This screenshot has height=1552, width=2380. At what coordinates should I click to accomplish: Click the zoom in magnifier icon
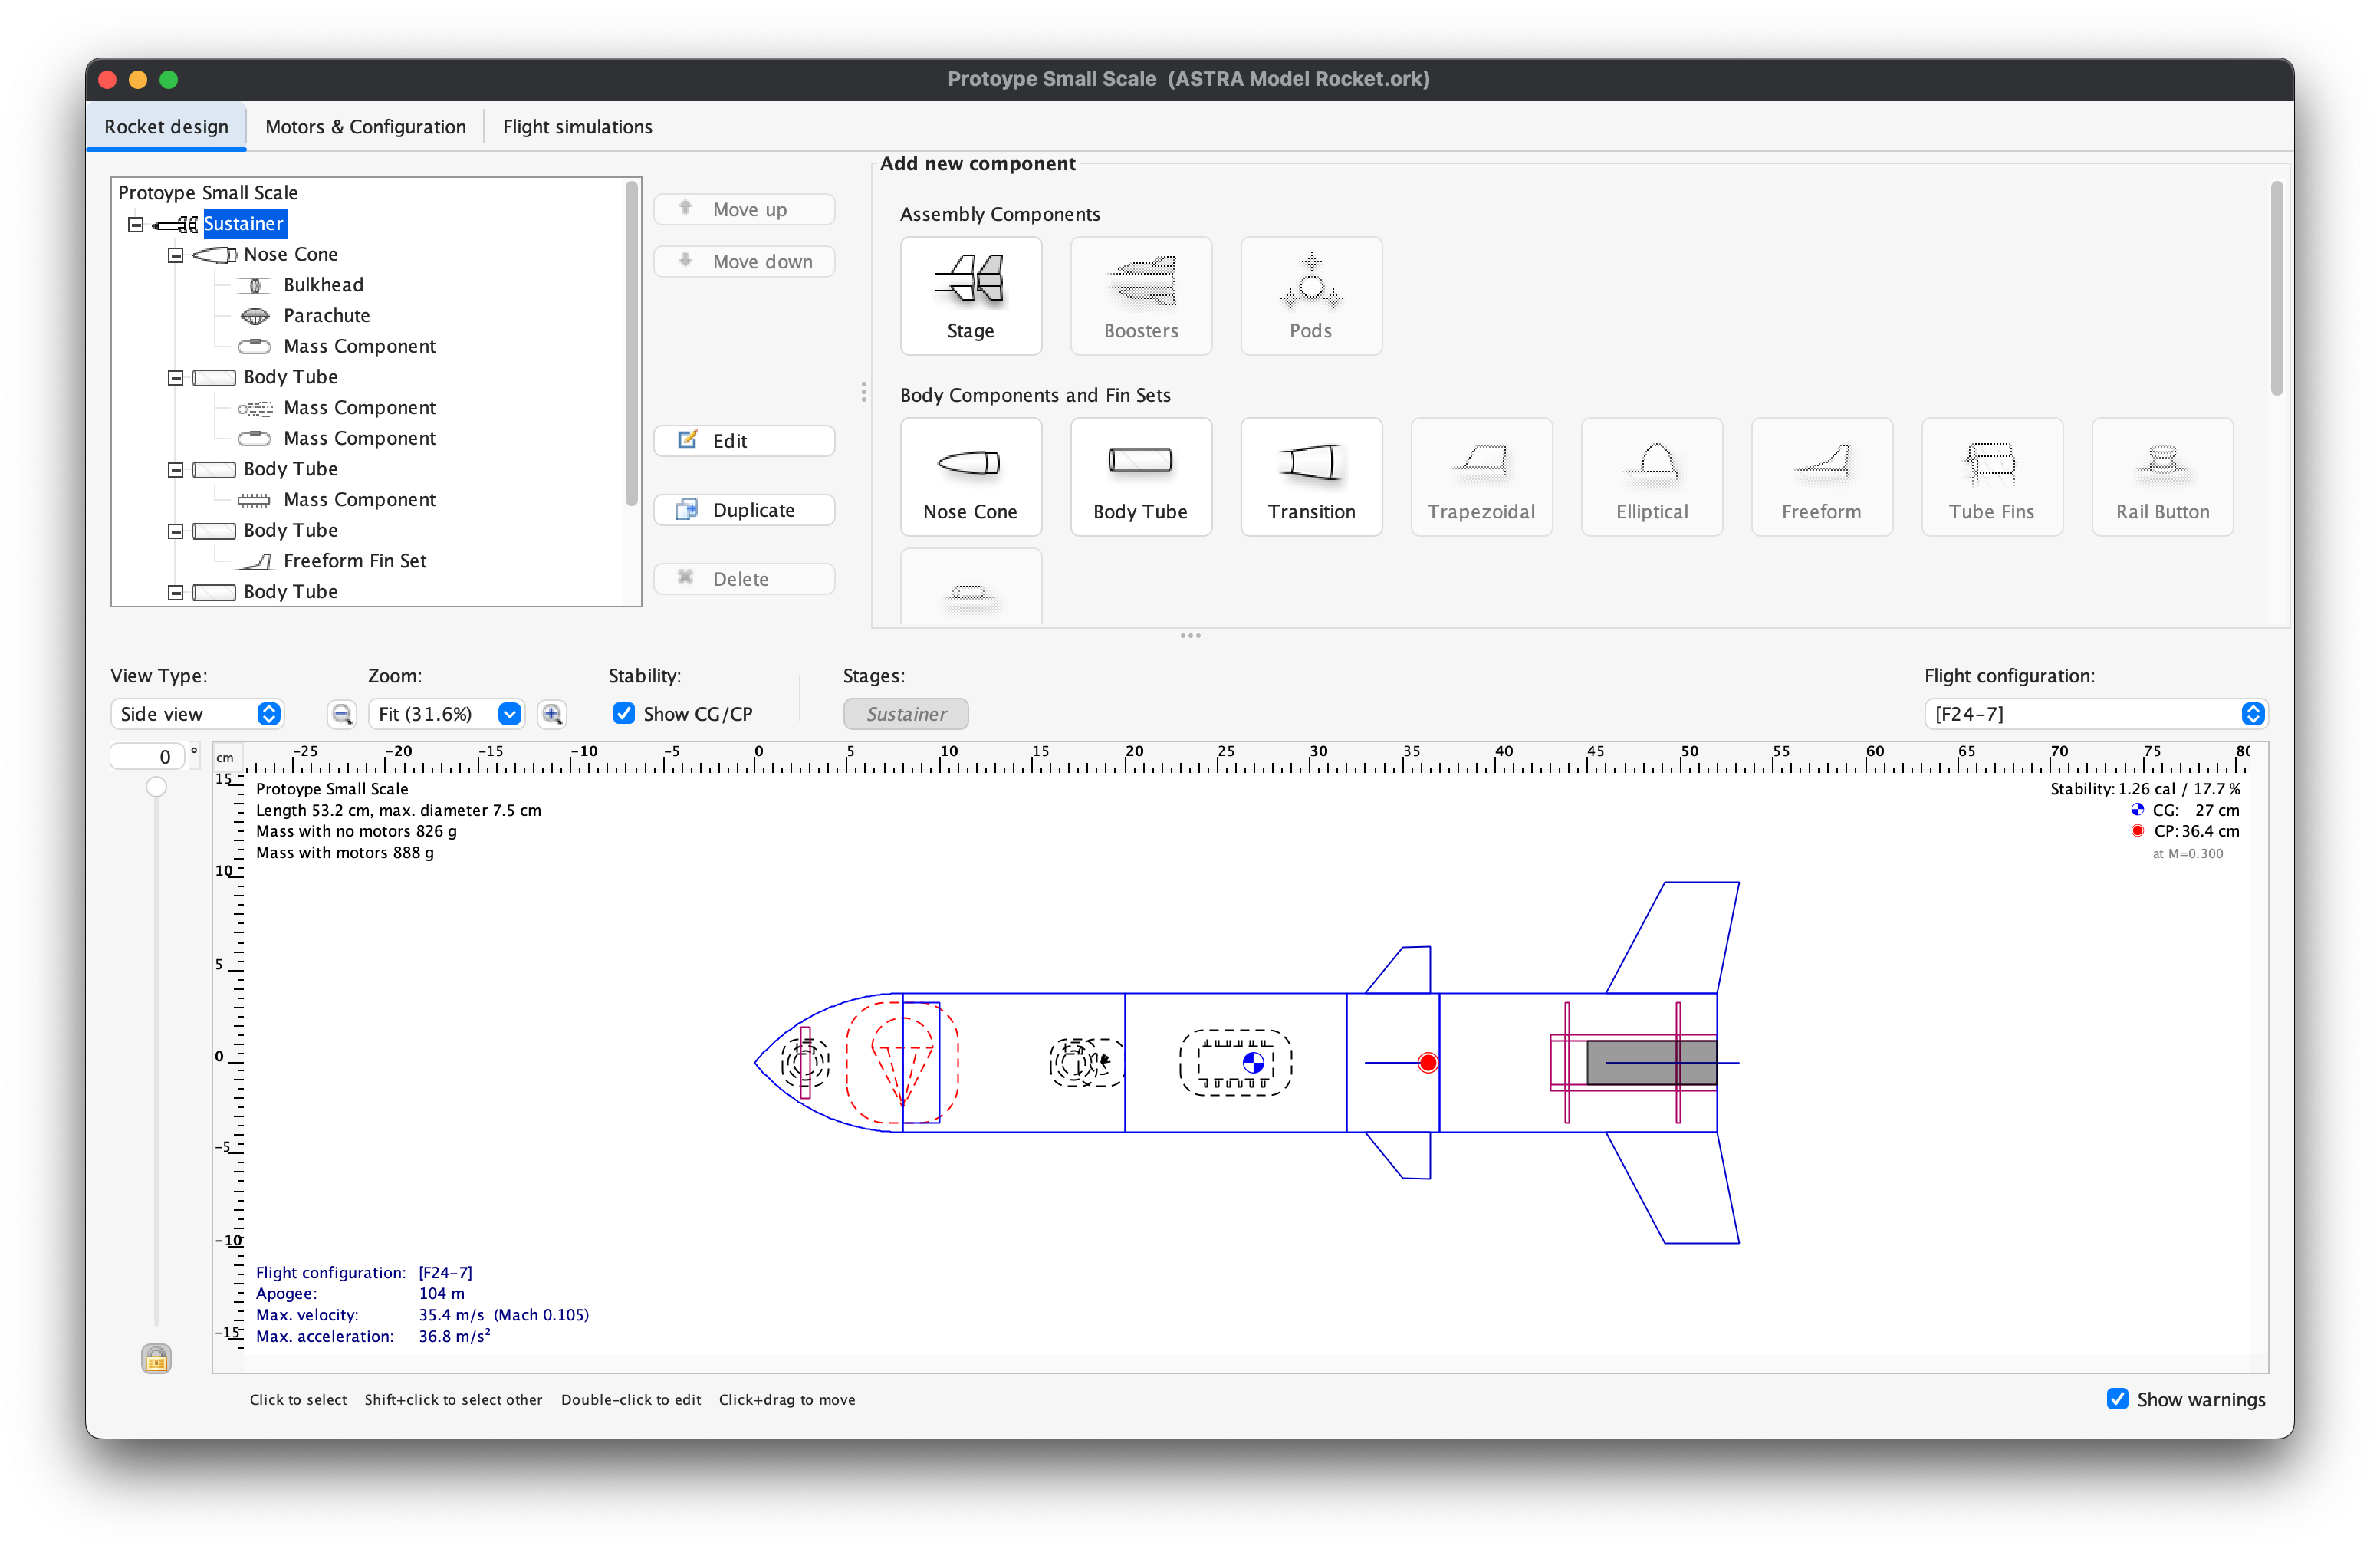pos(552,714)
